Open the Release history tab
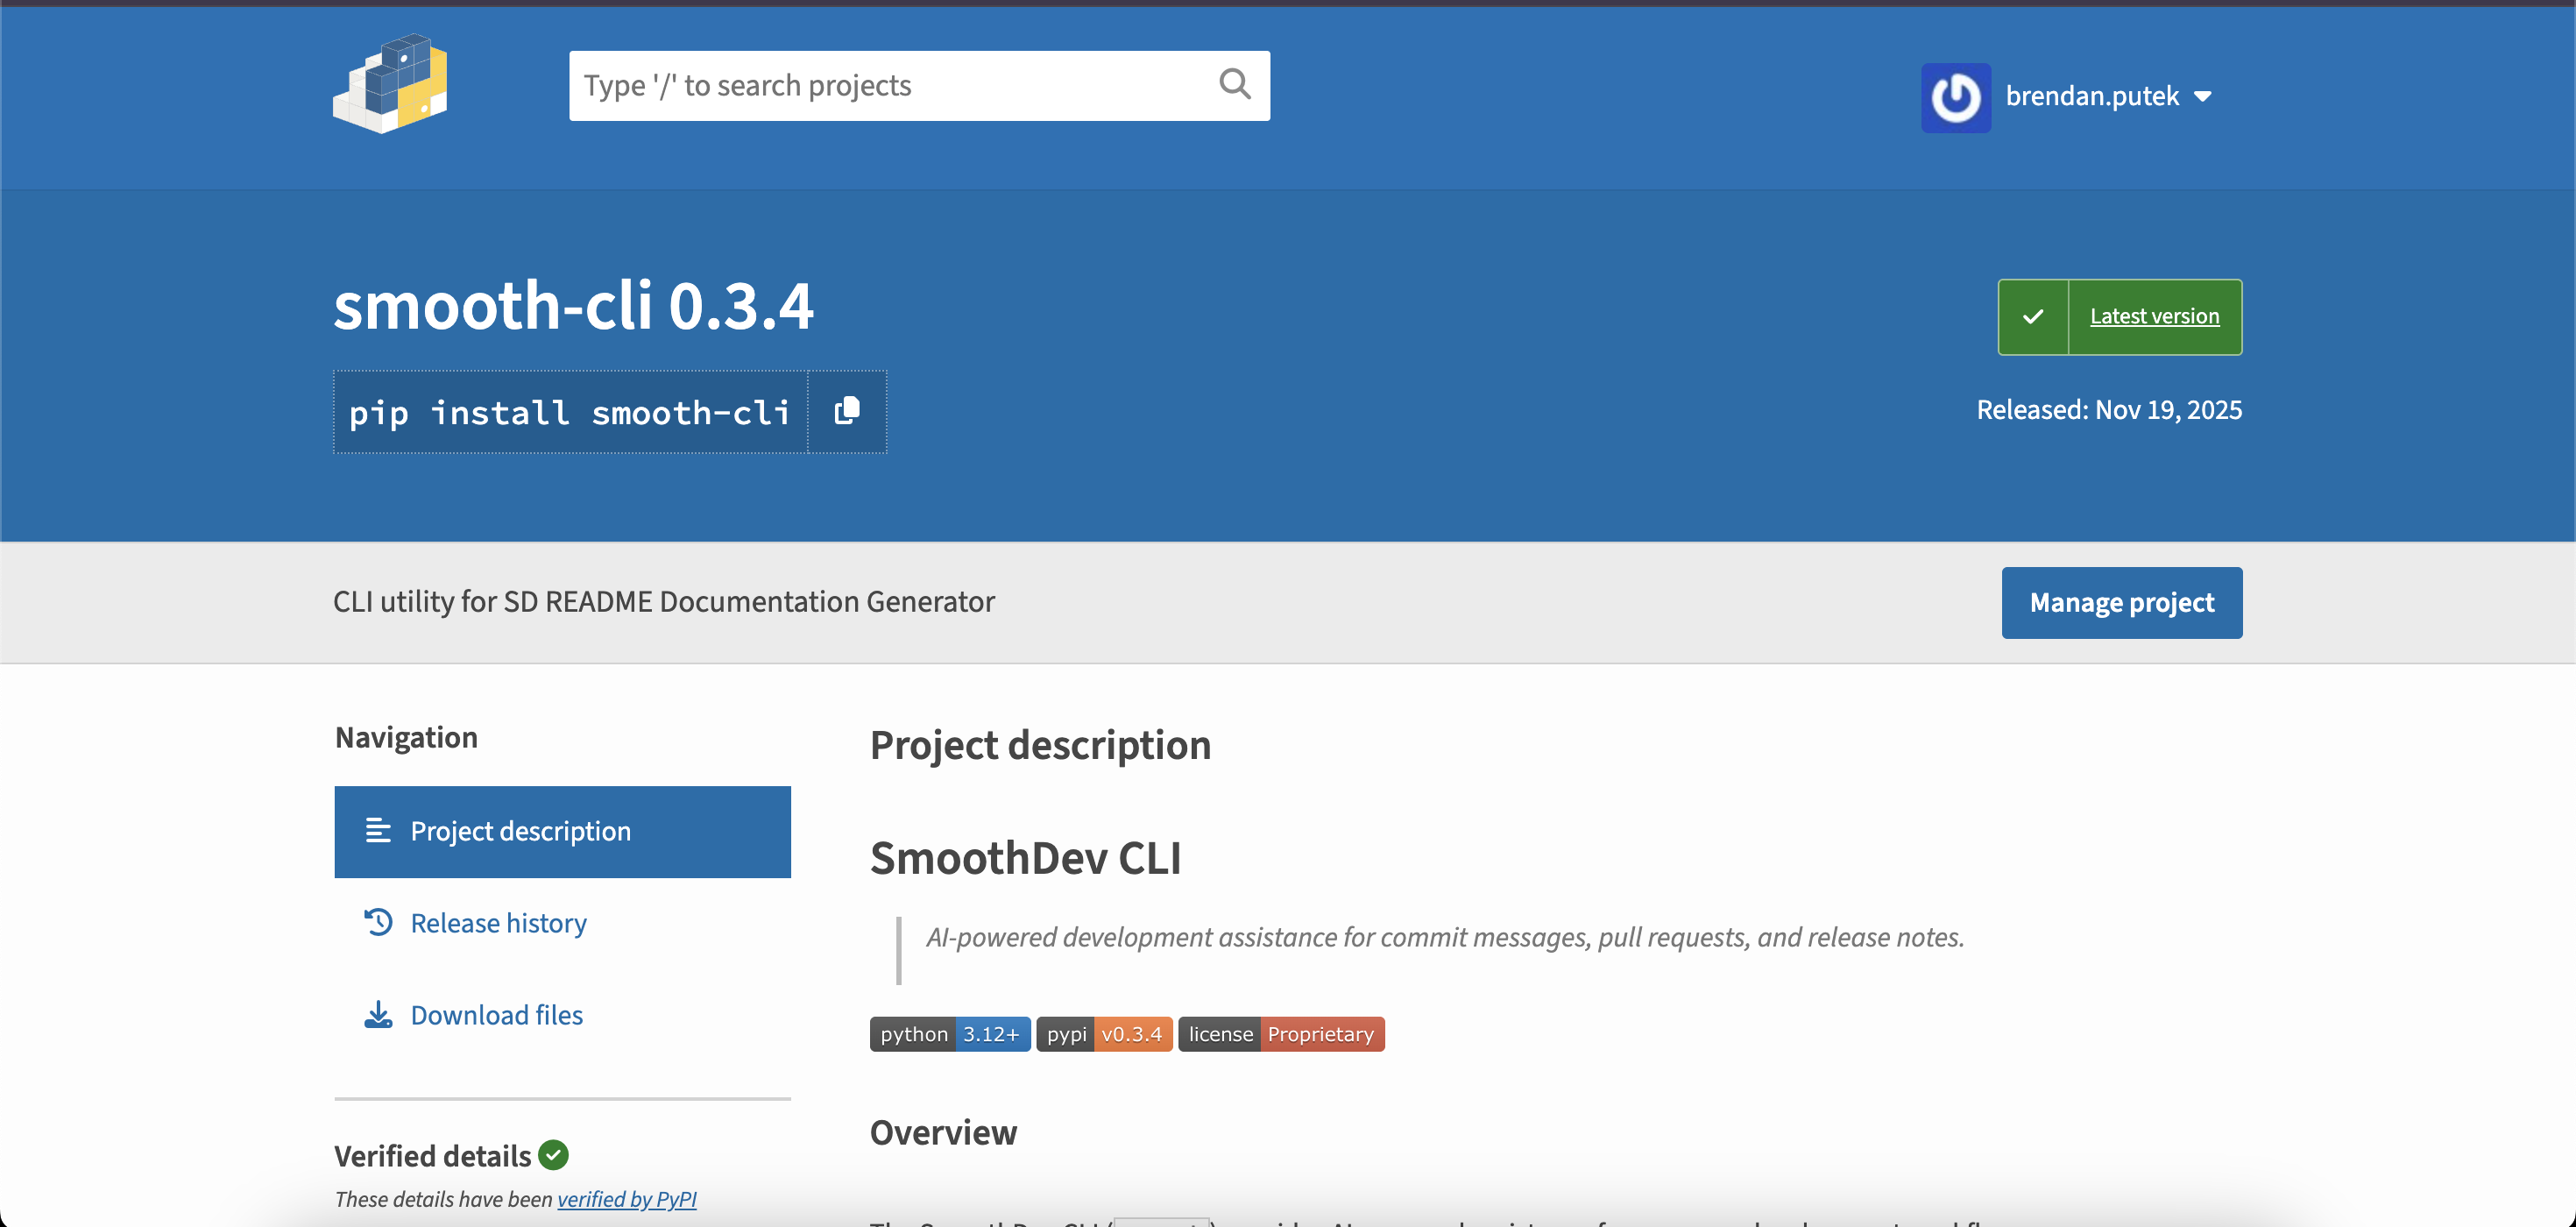The height and width of the screenshot is (1227, 2576). (498, 922)
